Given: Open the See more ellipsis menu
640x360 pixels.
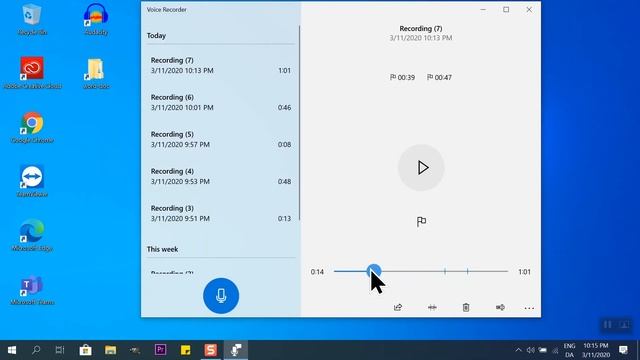Looking at the screenshot, I should [529, 308].
